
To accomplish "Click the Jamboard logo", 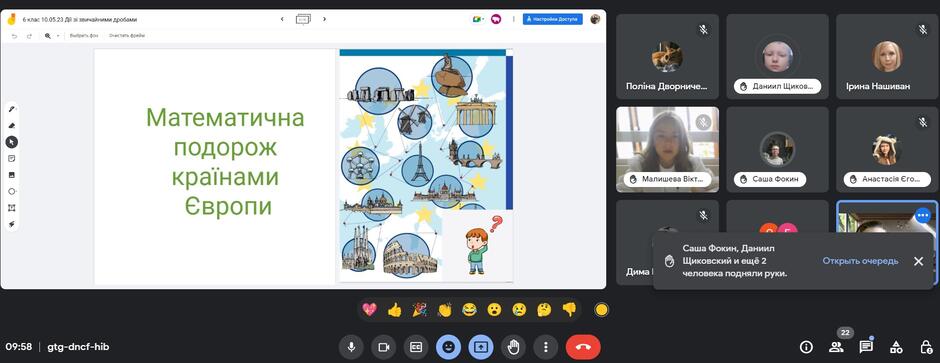I will [11, 19].
